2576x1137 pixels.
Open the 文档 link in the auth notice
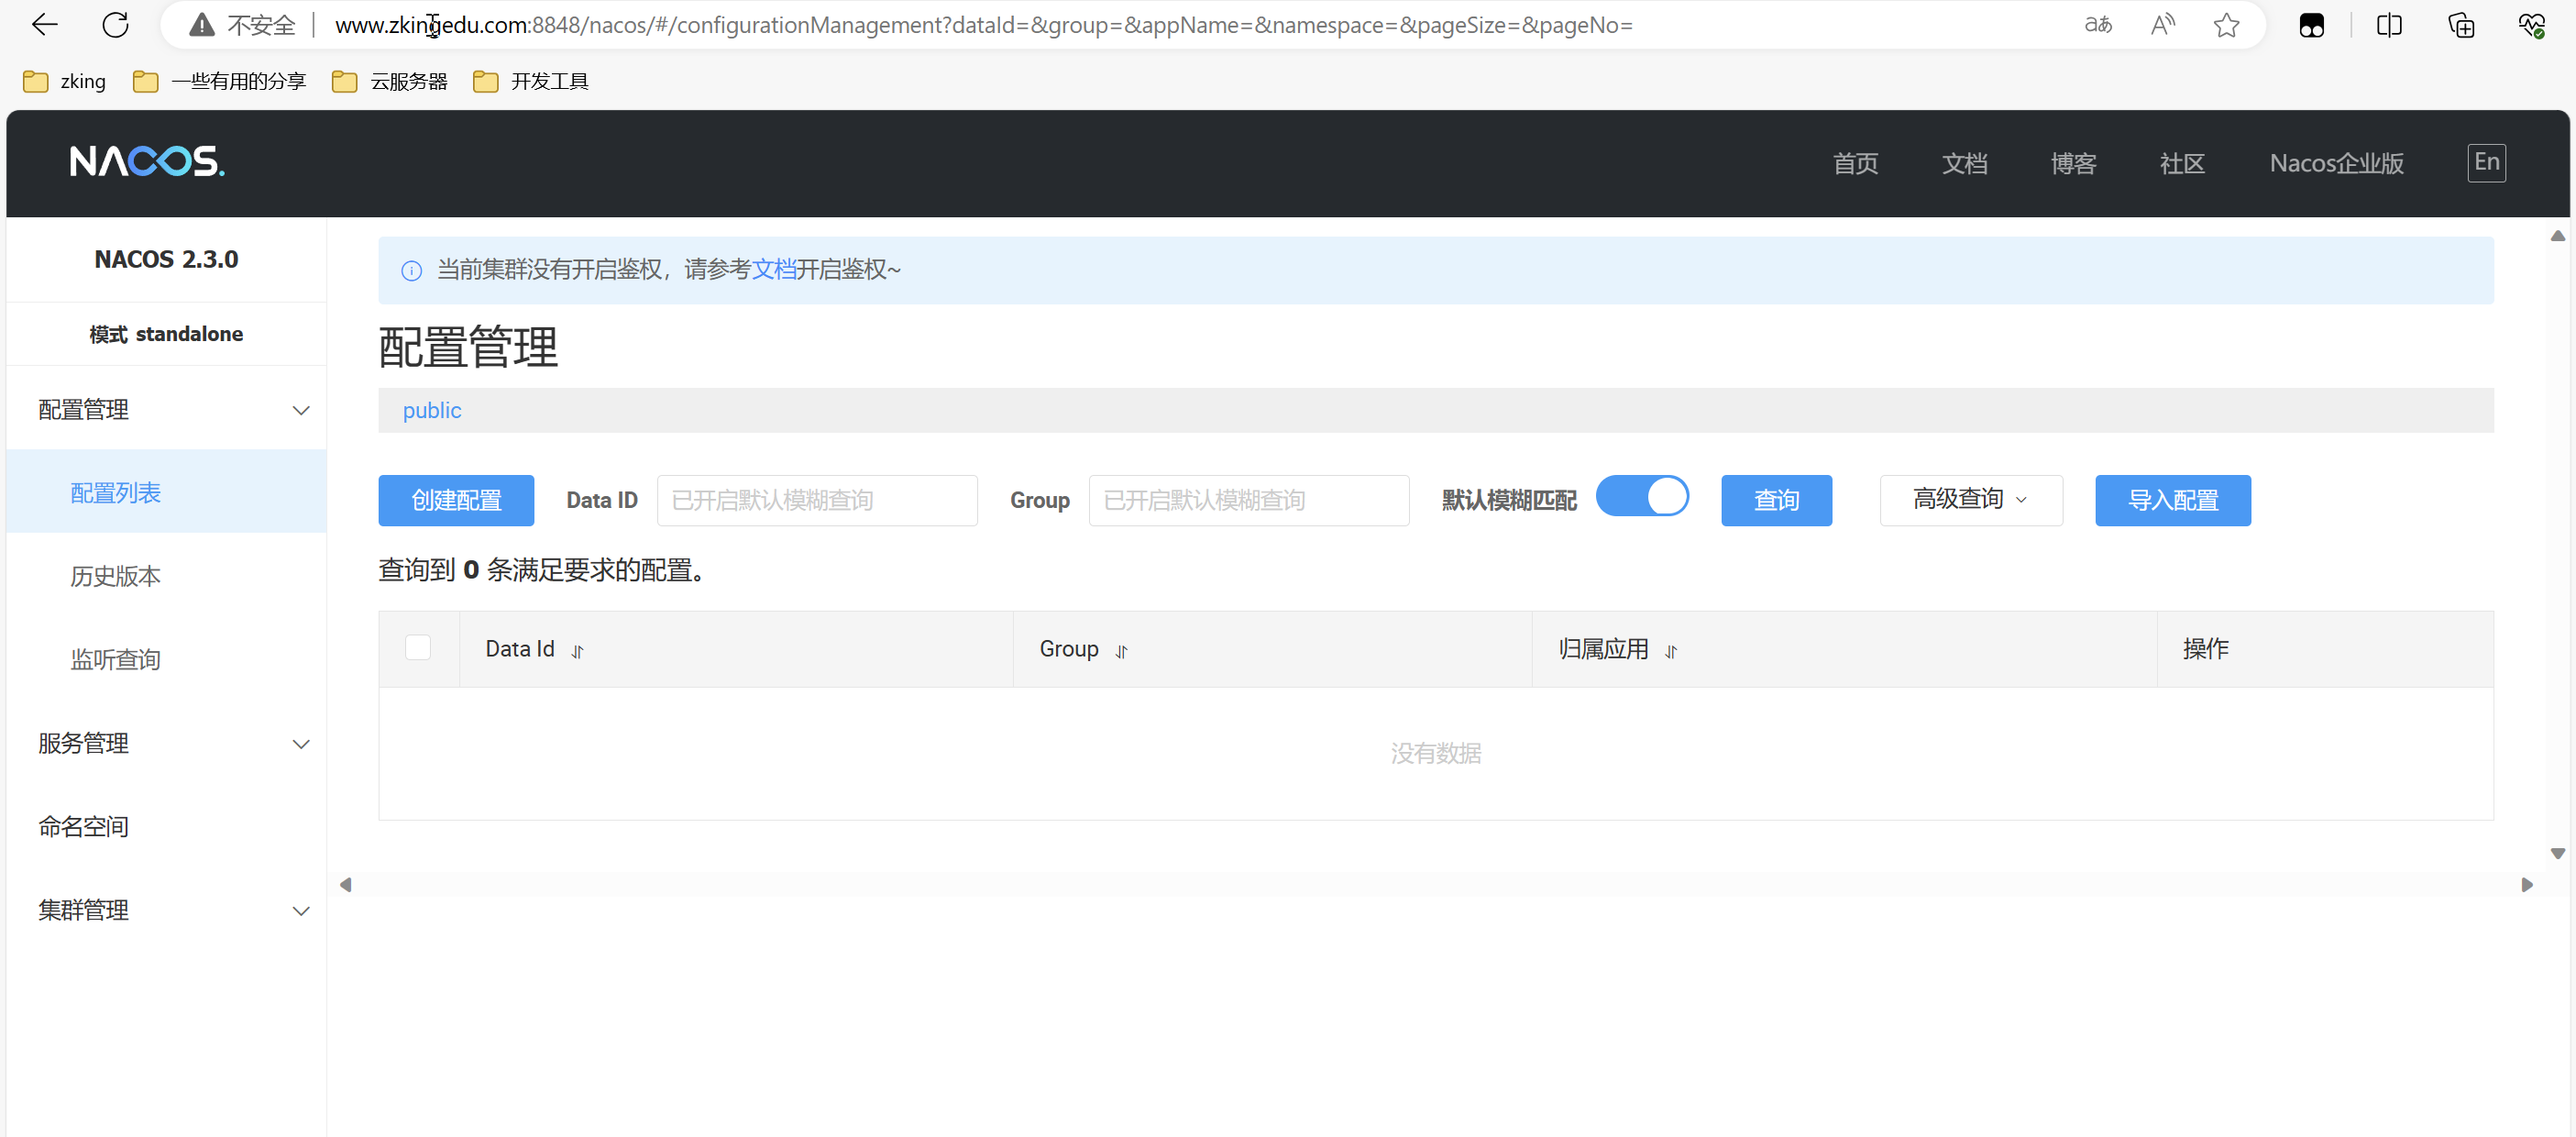tap(773, 269)
